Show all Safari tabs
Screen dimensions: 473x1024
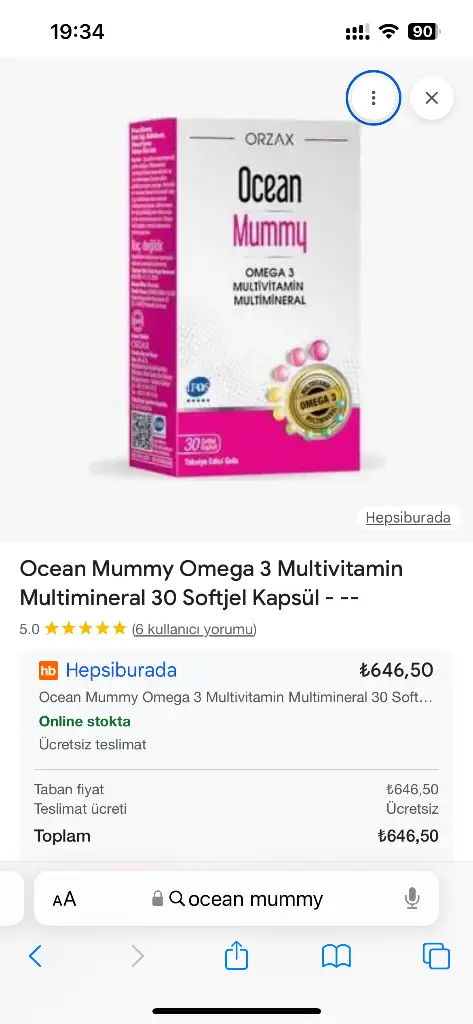[436, 957]
